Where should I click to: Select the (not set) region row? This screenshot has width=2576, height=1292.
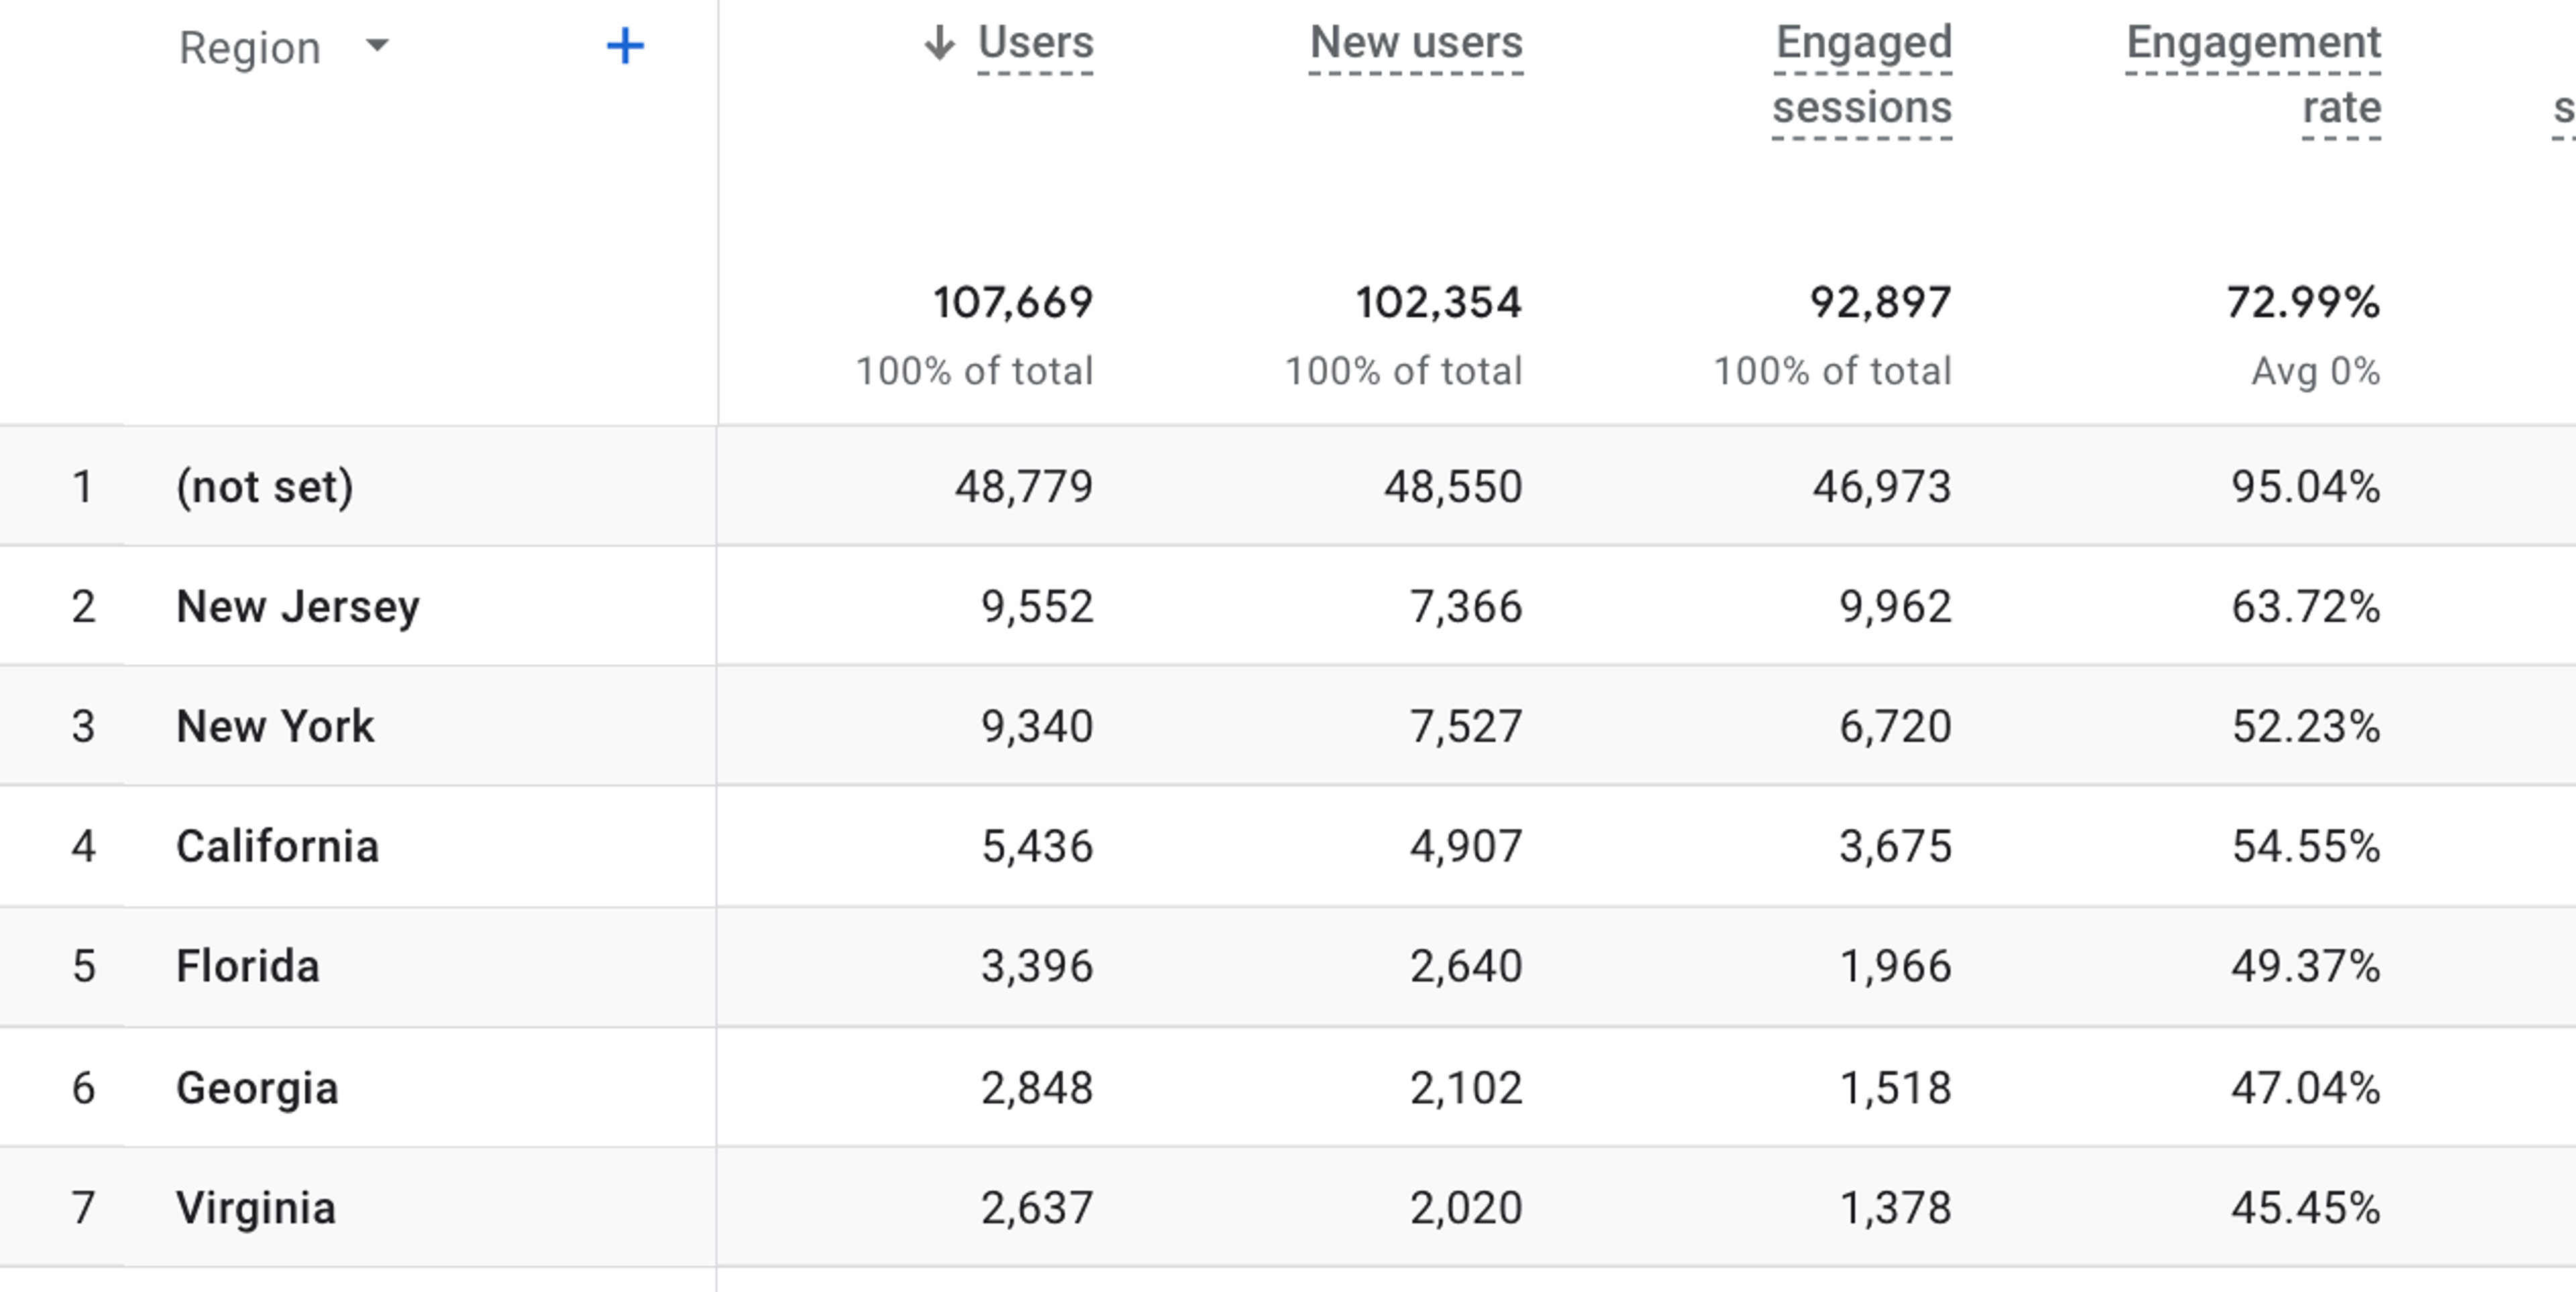pos(1288,486)
